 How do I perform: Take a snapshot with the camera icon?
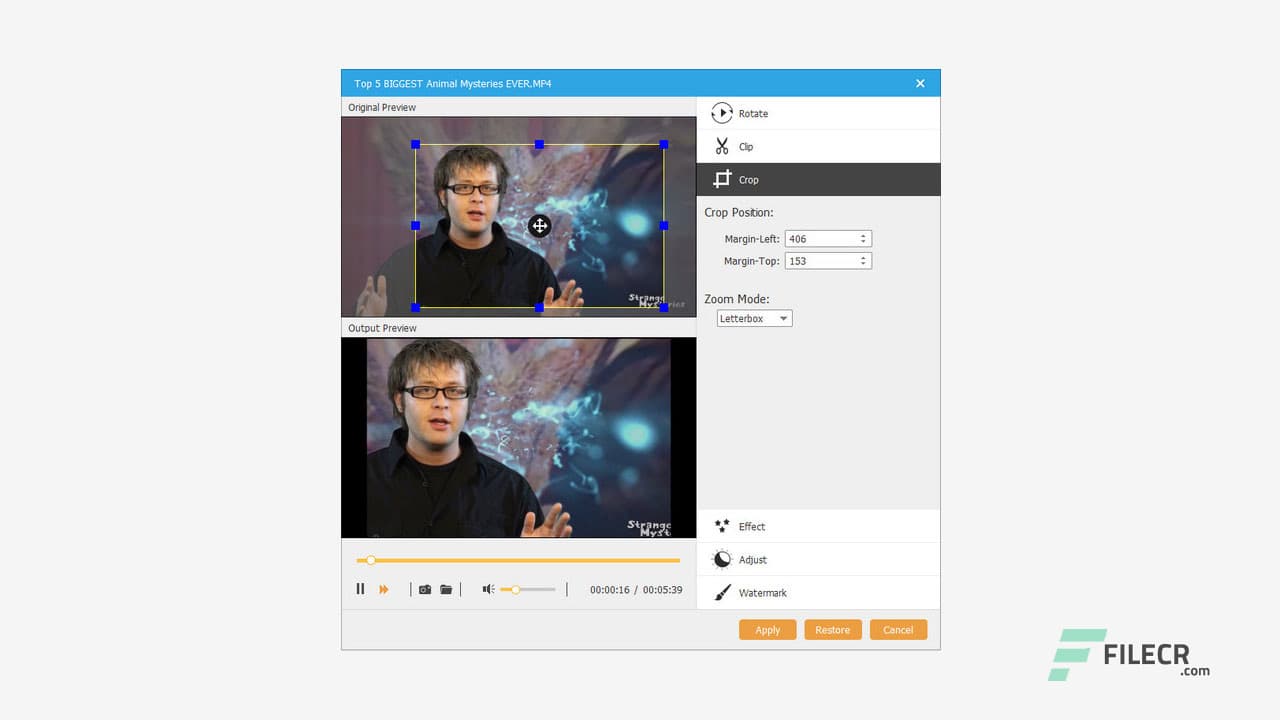pyautogui.click(x=426, y=589)
